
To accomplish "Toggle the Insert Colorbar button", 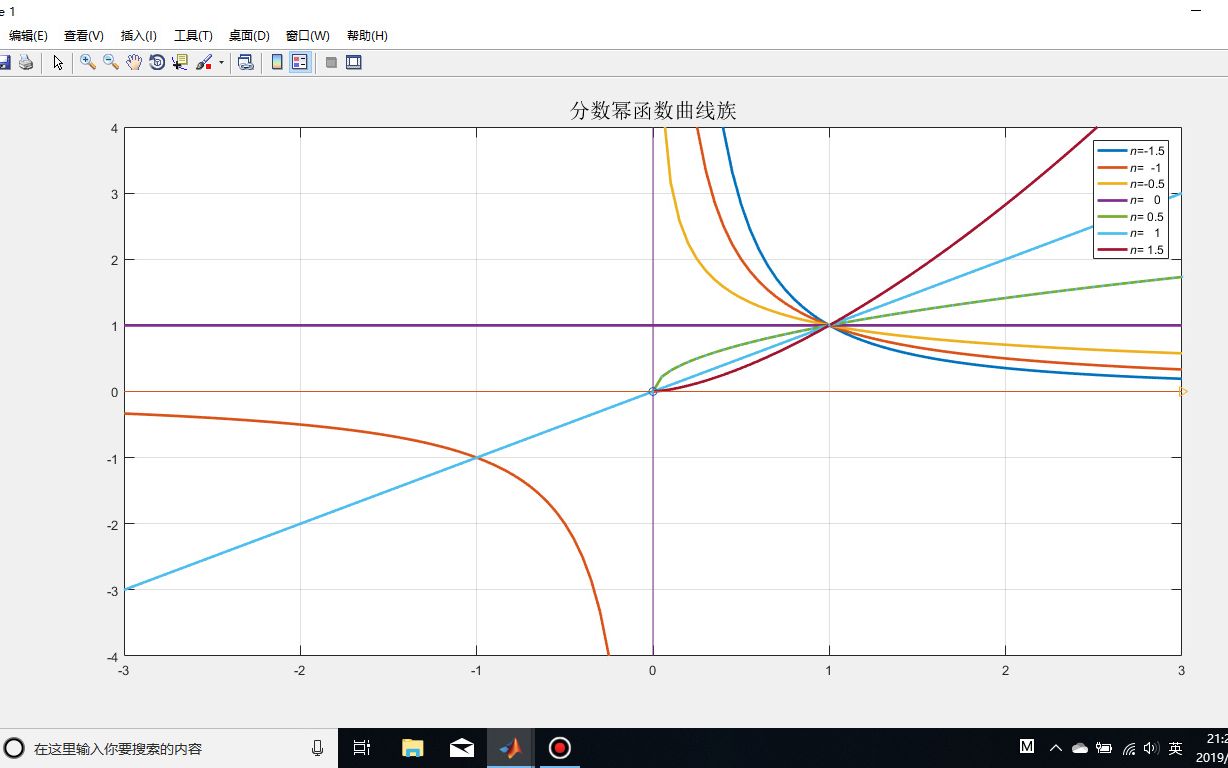I will [x=277, y=62].
